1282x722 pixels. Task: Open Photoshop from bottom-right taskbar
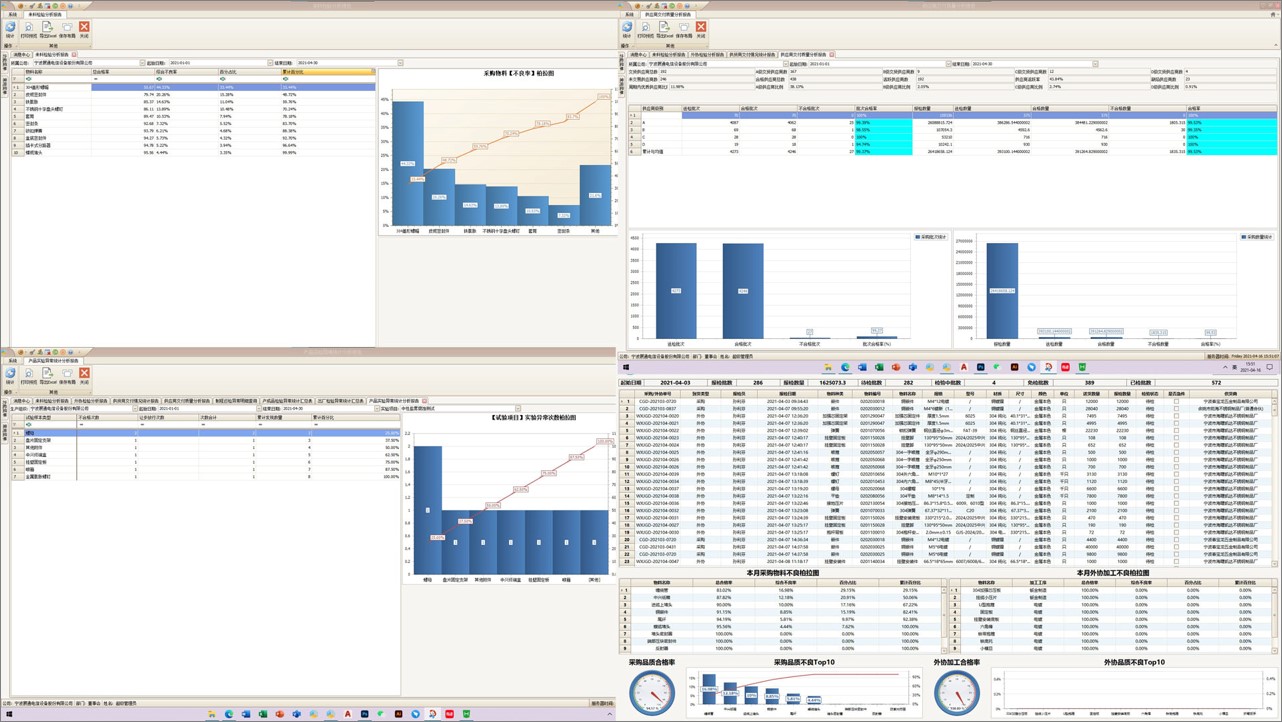pos(981,367)
